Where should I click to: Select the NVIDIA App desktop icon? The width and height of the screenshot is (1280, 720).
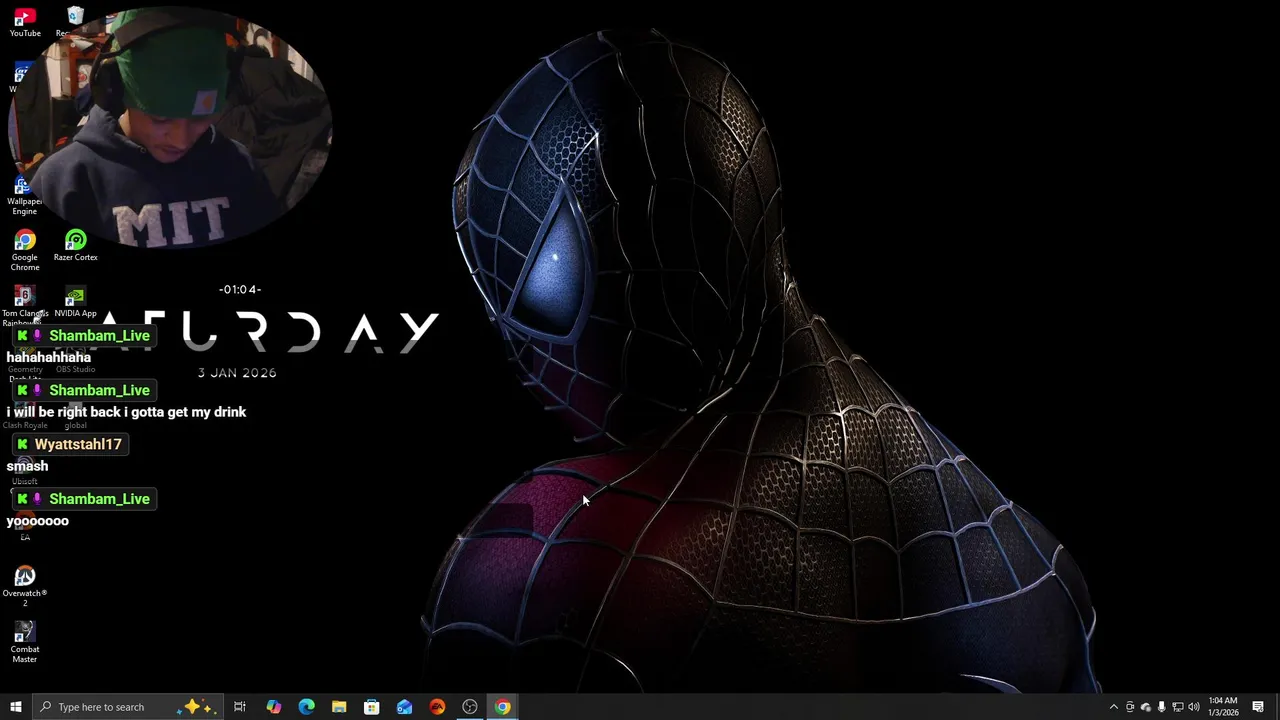pyautogui.click(x=75, y=302)
